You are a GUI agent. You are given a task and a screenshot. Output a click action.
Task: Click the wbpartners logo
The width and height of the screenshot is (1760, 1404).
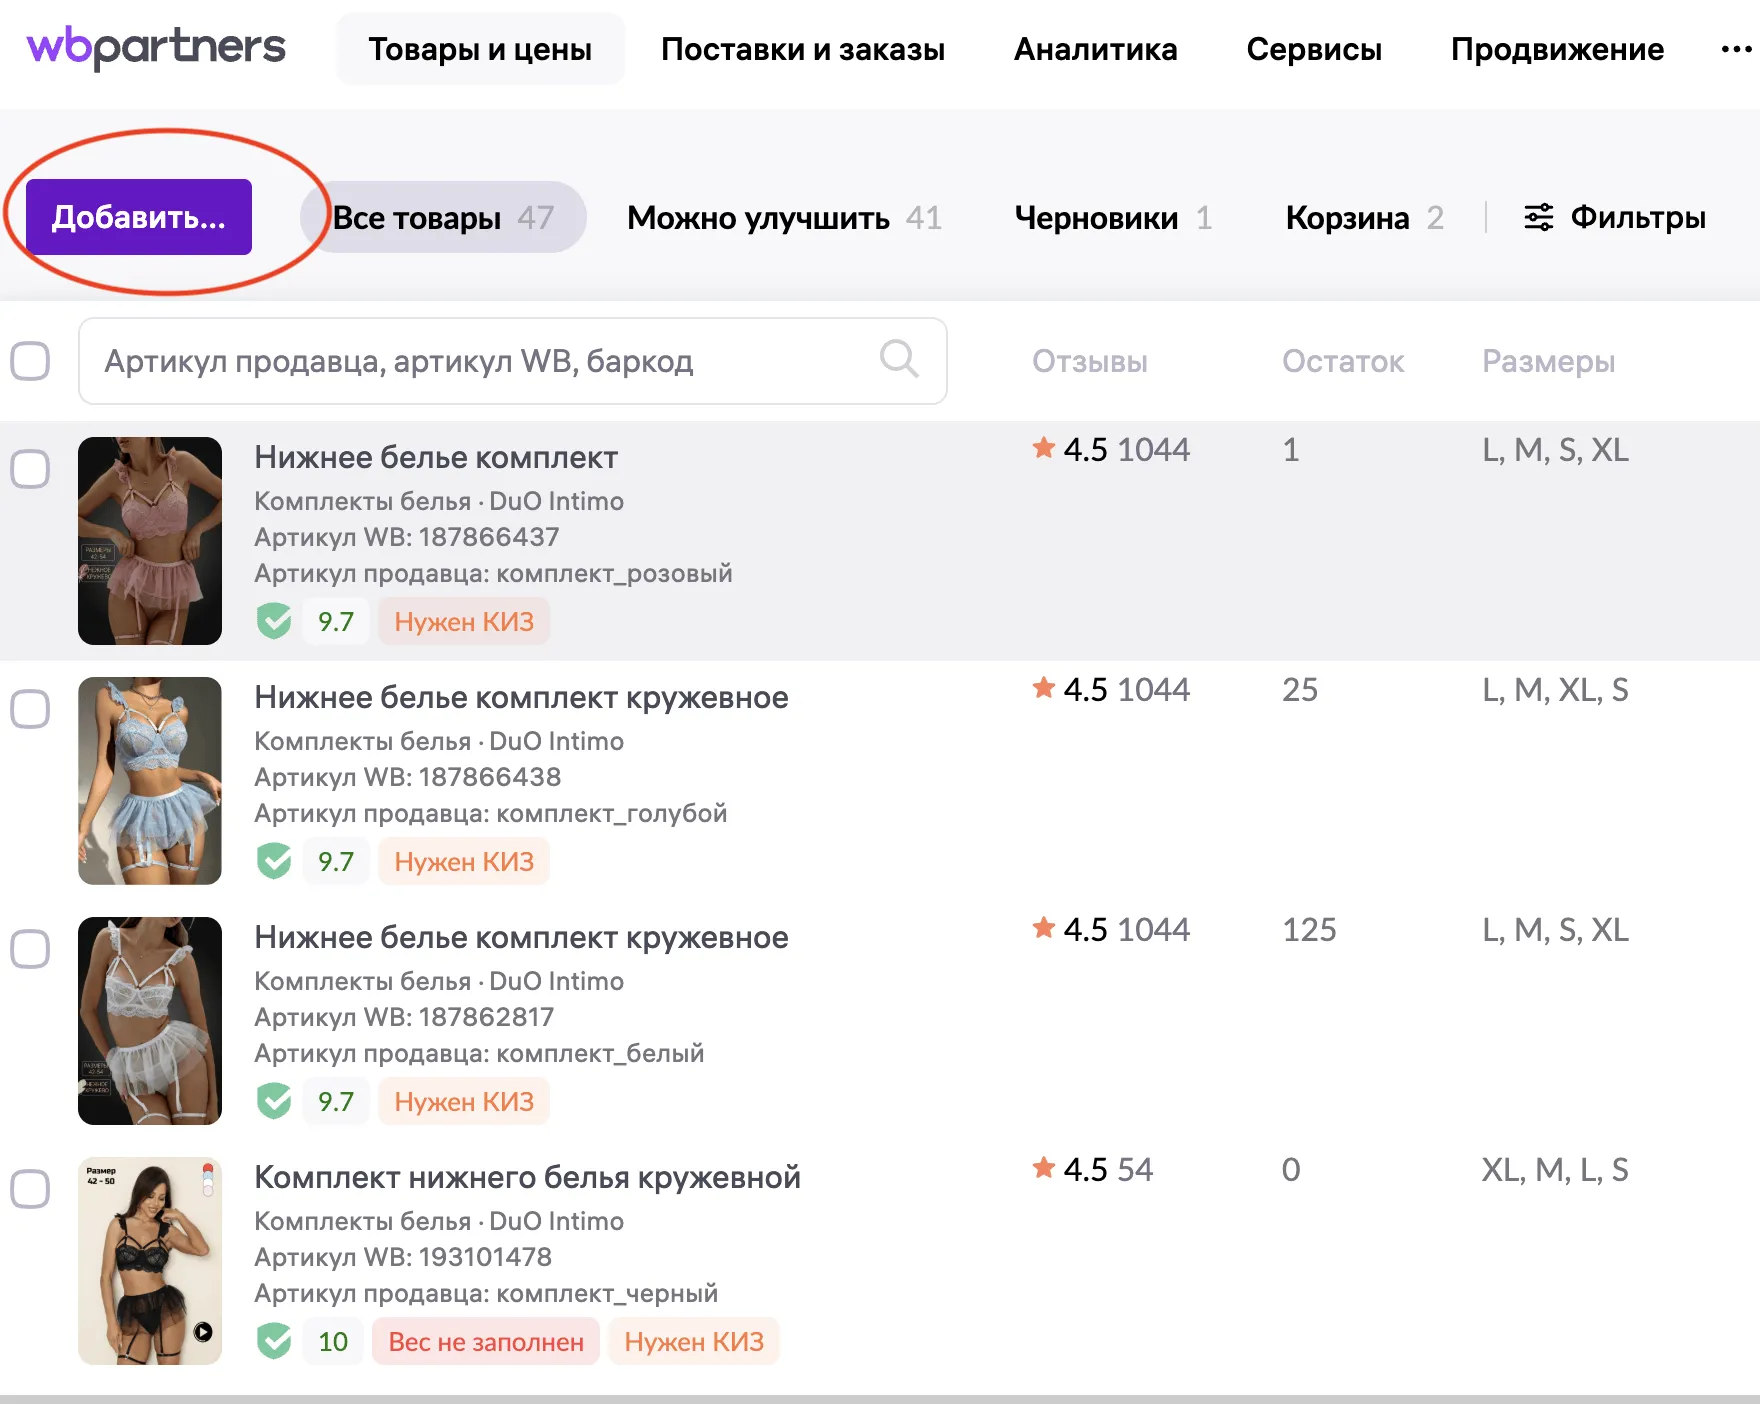coord(155,47)
